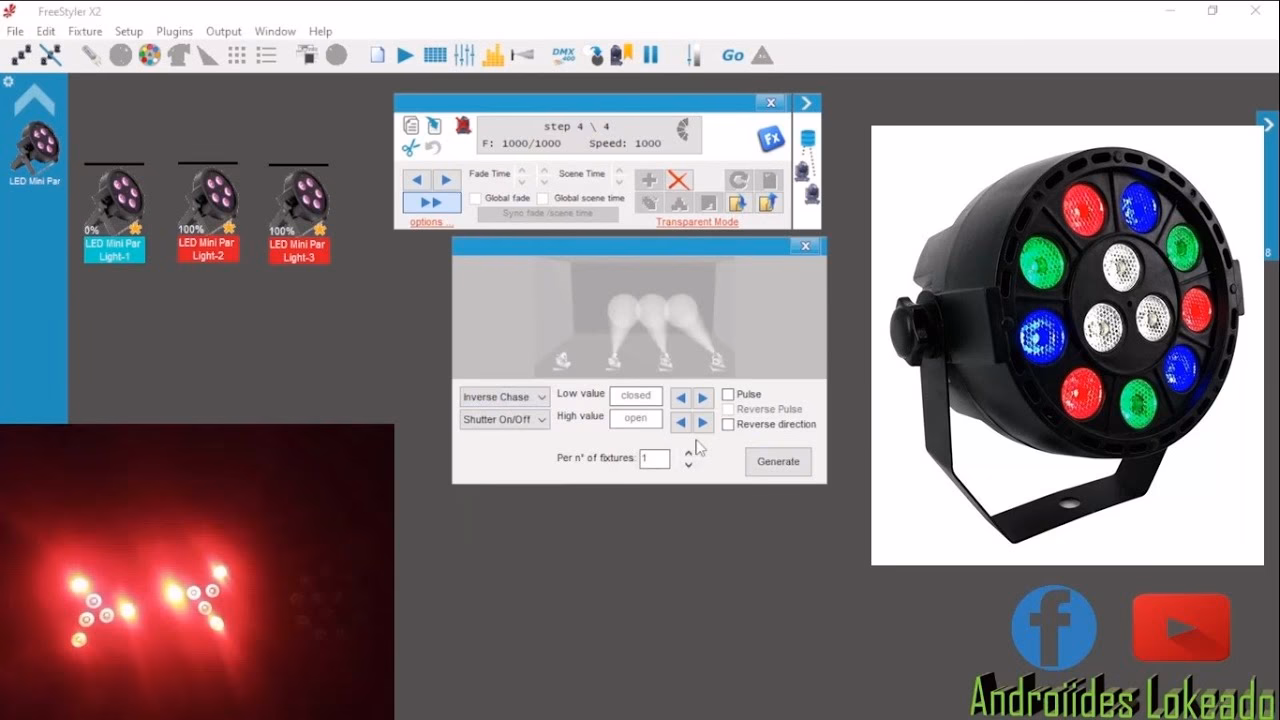The image size is (1280, 720).
Task: Click the DMX 400 toolbar icon
Action: point(563,56)
